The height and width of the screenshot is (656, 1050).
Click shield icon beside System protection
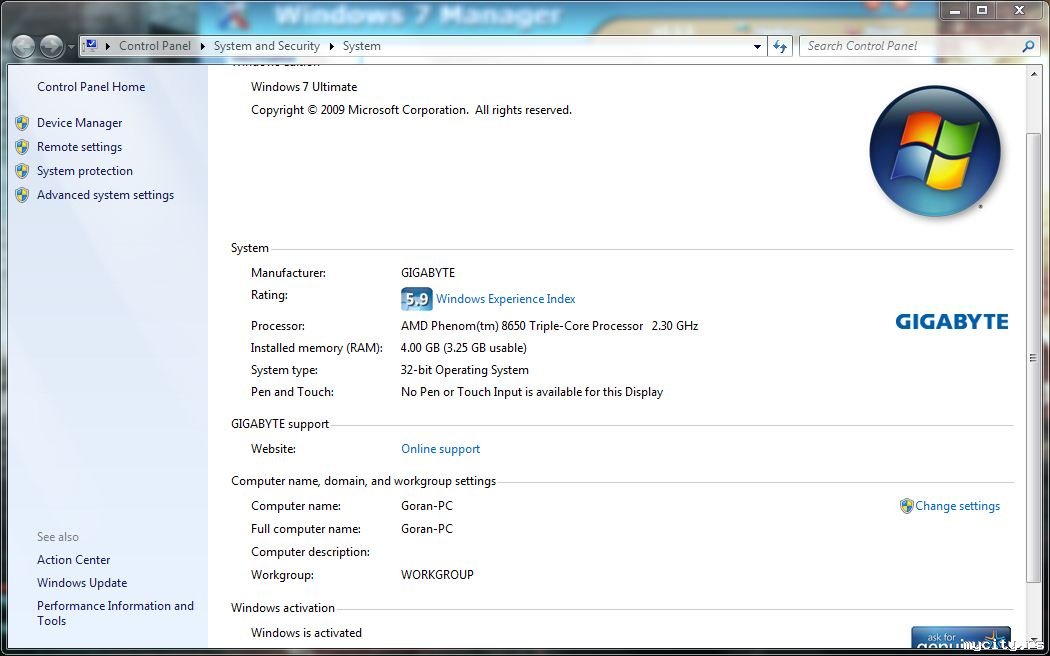point(22,171)
